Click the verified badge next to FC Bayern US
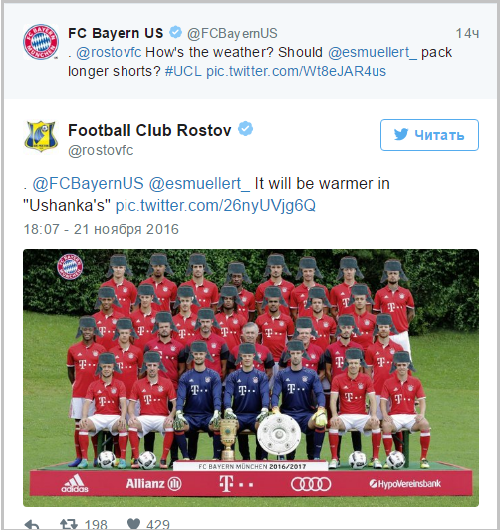 175,32
